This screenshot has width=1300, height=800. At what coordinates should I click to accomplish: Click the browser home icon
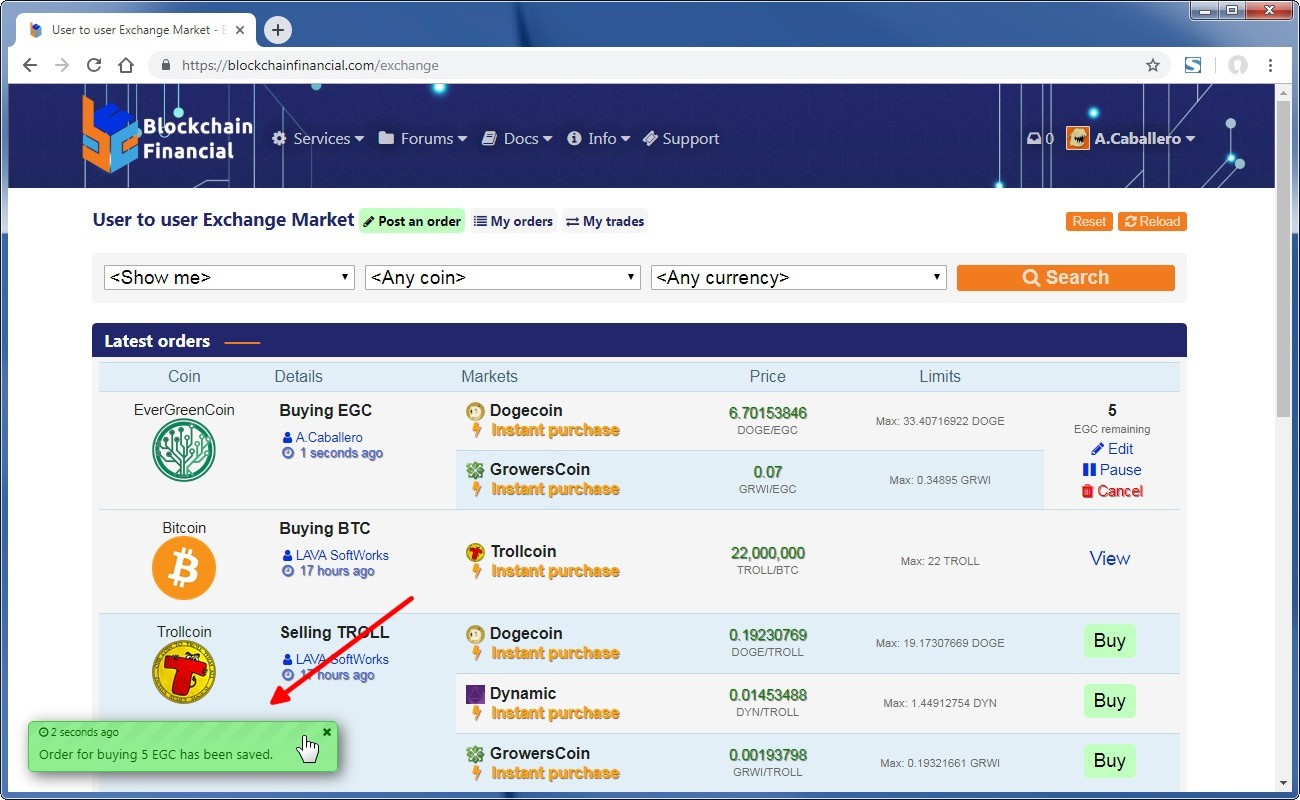(x=126, y=65)
